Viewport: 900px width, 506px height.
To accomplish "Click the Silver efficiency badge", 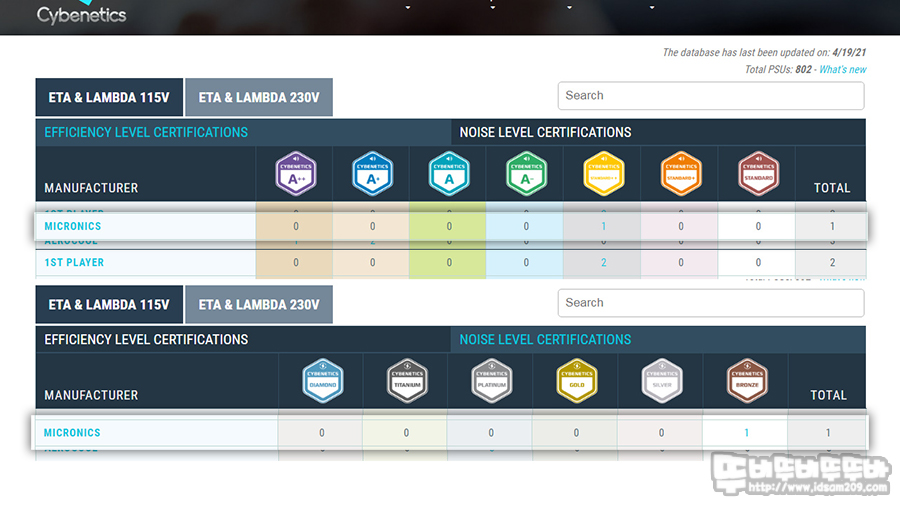I will (662, 380).
